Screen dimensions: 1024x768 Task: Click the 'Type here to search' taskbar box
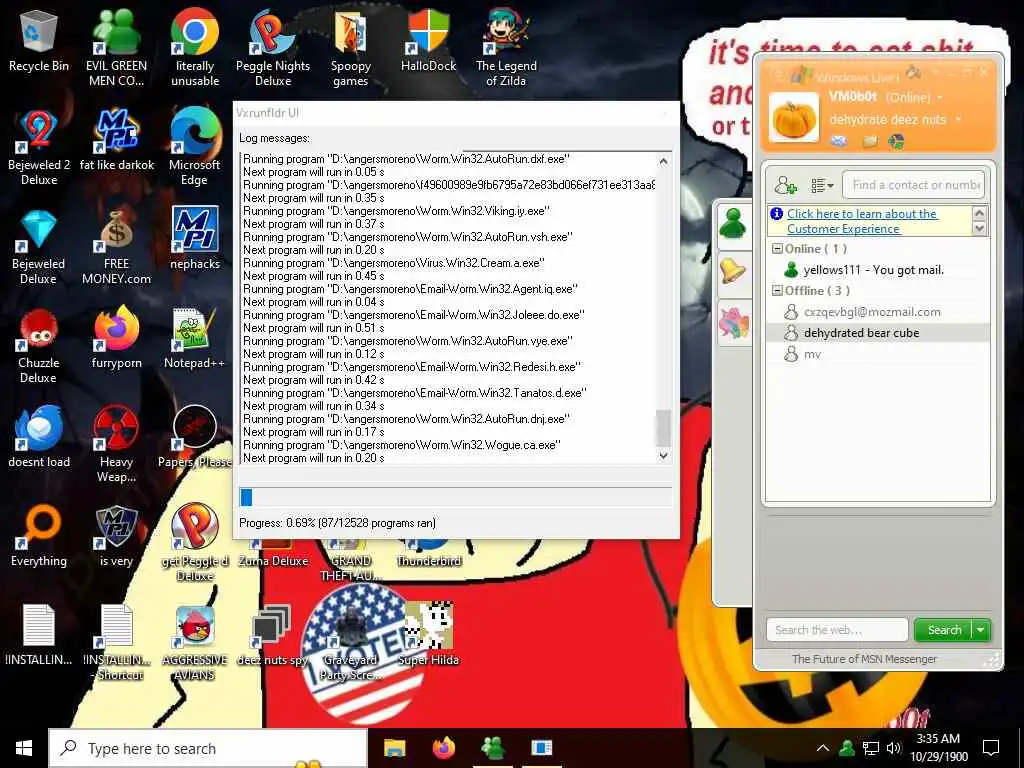point(208,748)
